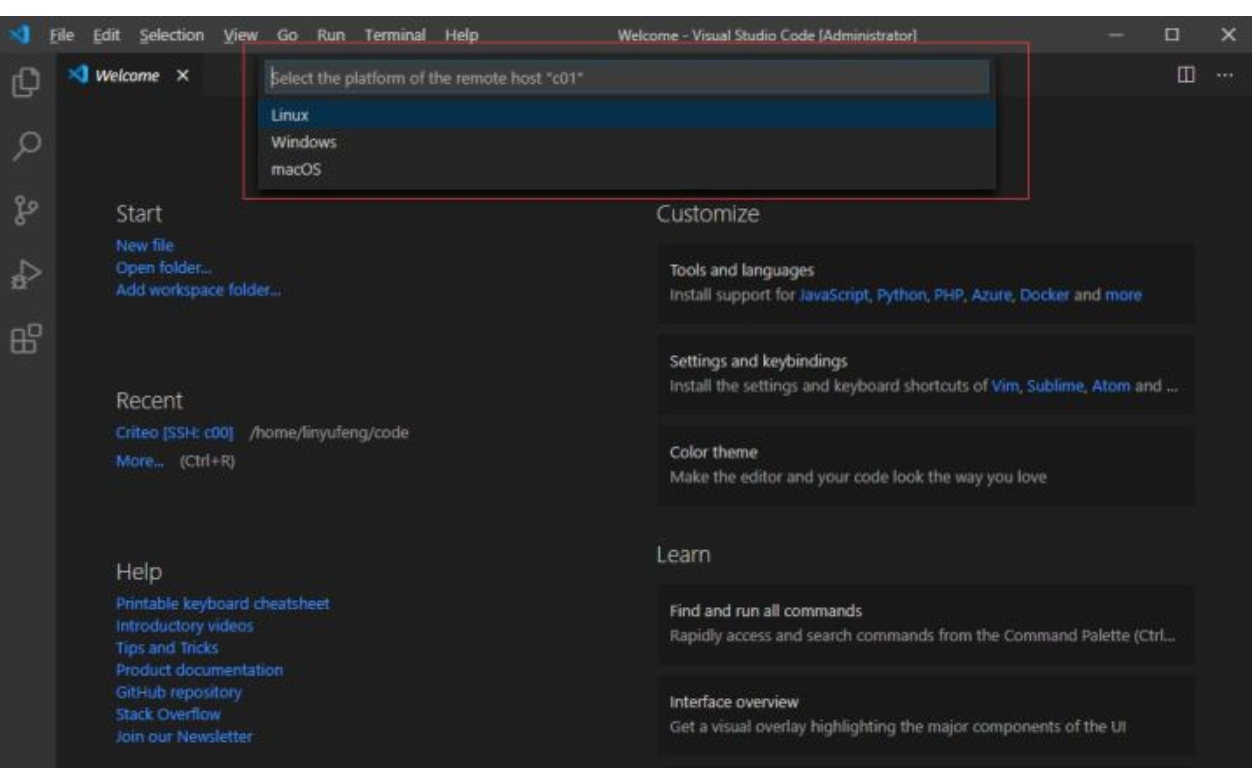The image size is (1252, 768).
Task: Open the Run menu
Action: [x=331, y=35]
